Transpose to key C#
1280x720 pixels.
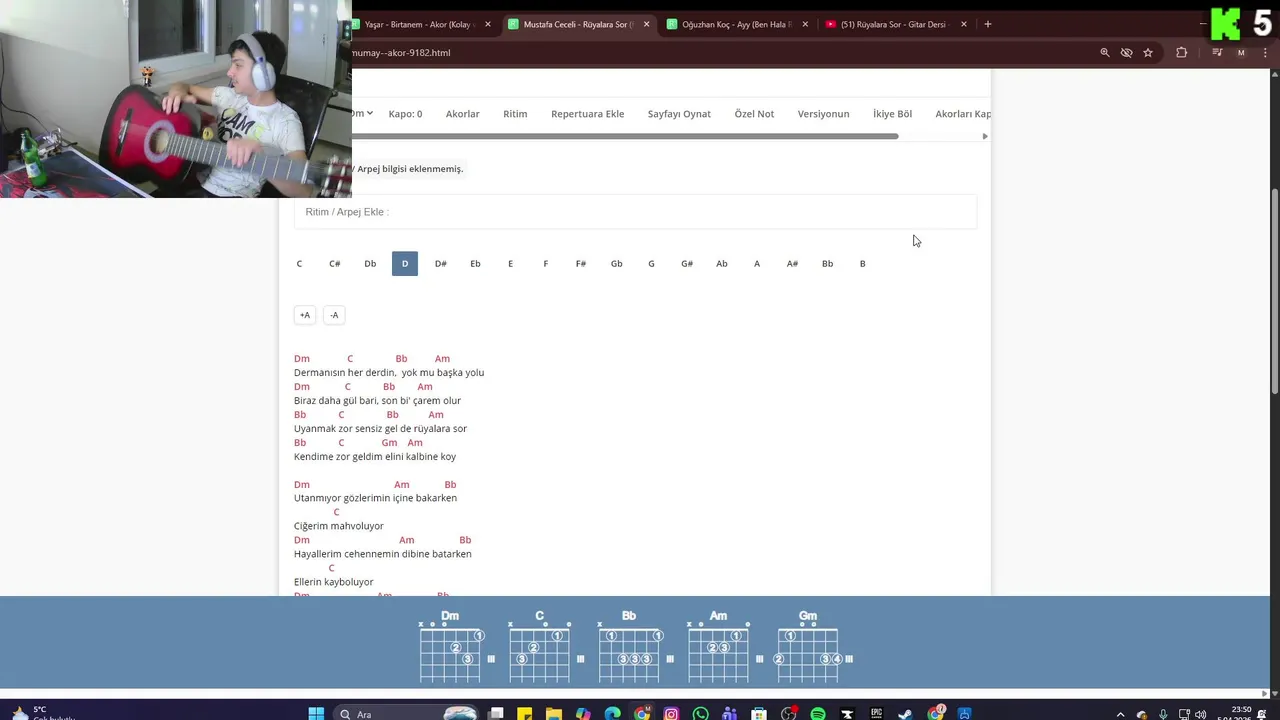pos(335,263)
